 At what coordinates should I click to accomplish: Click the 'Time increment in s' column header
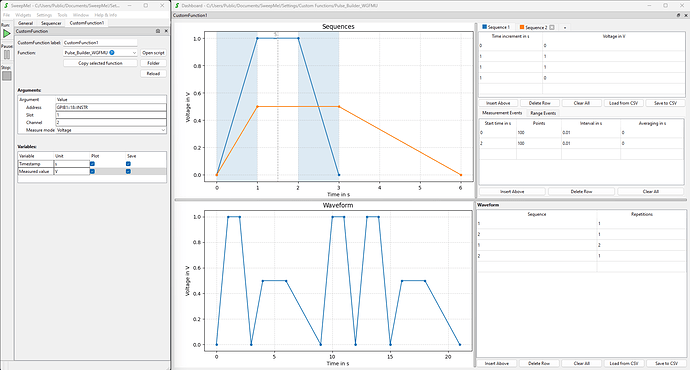pos(510,36)
